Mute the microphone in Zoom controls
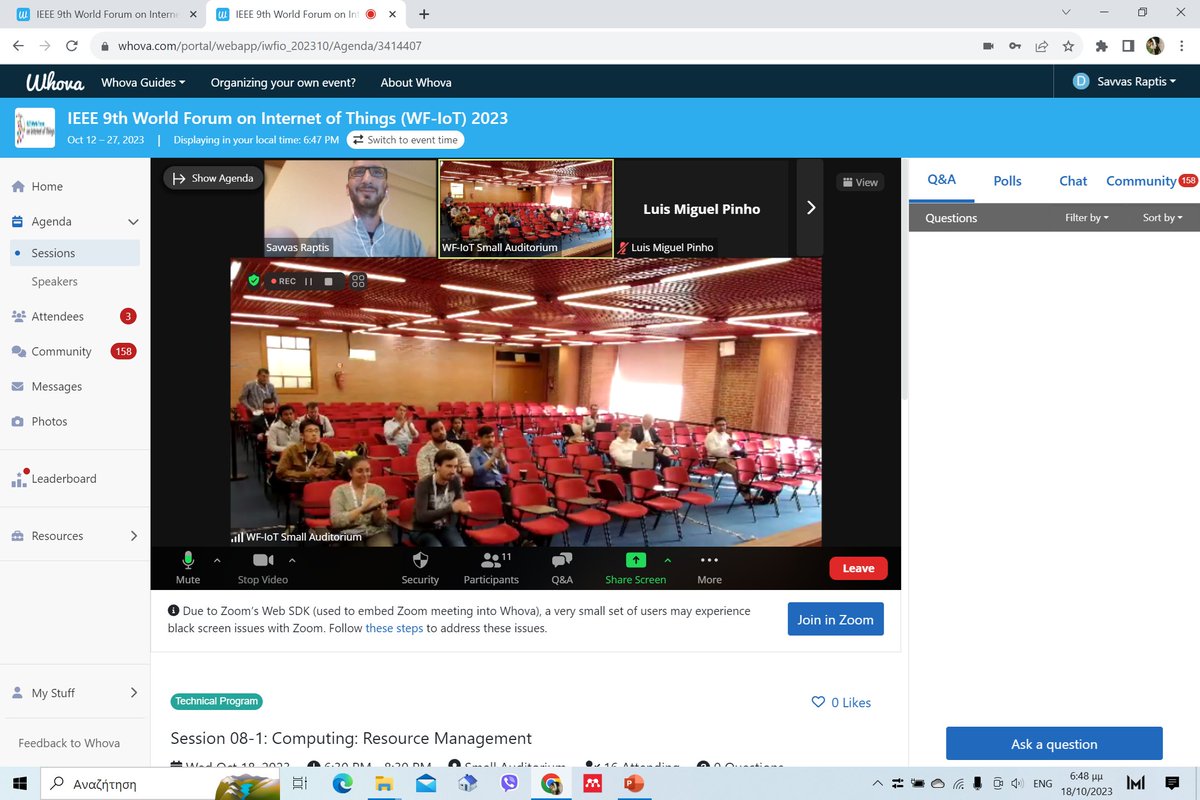This screenshot has height=800, width=1200. tap(187, 567)
